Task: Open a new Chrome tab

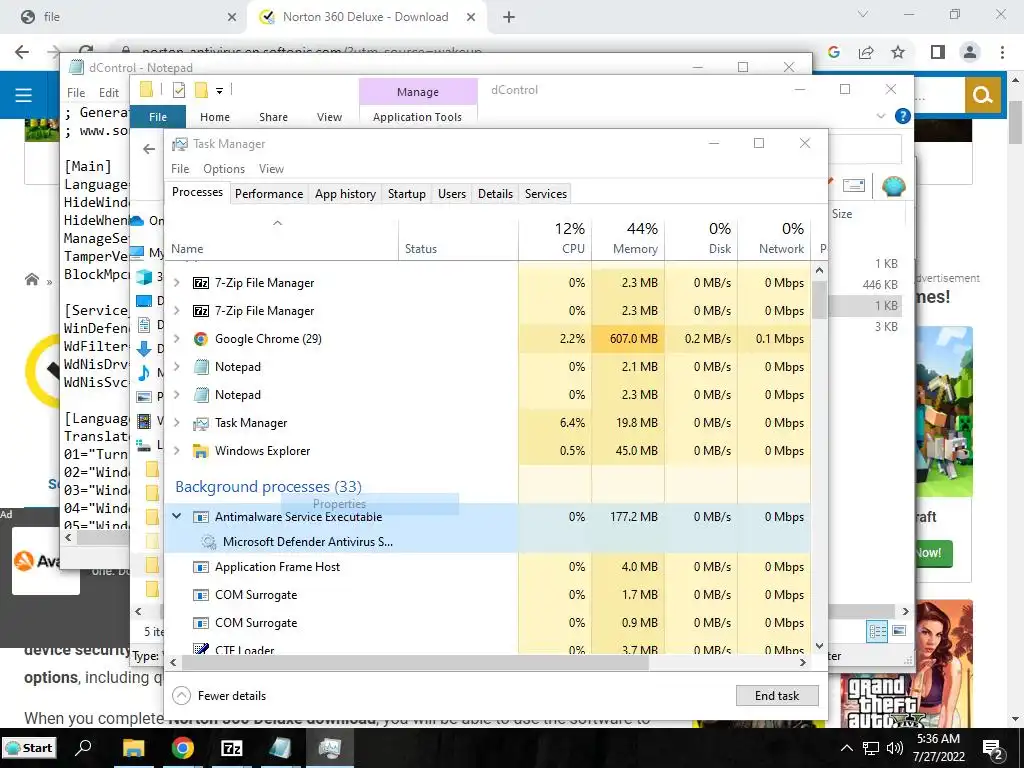Action: pyautogui.click(x=509, y=18)
